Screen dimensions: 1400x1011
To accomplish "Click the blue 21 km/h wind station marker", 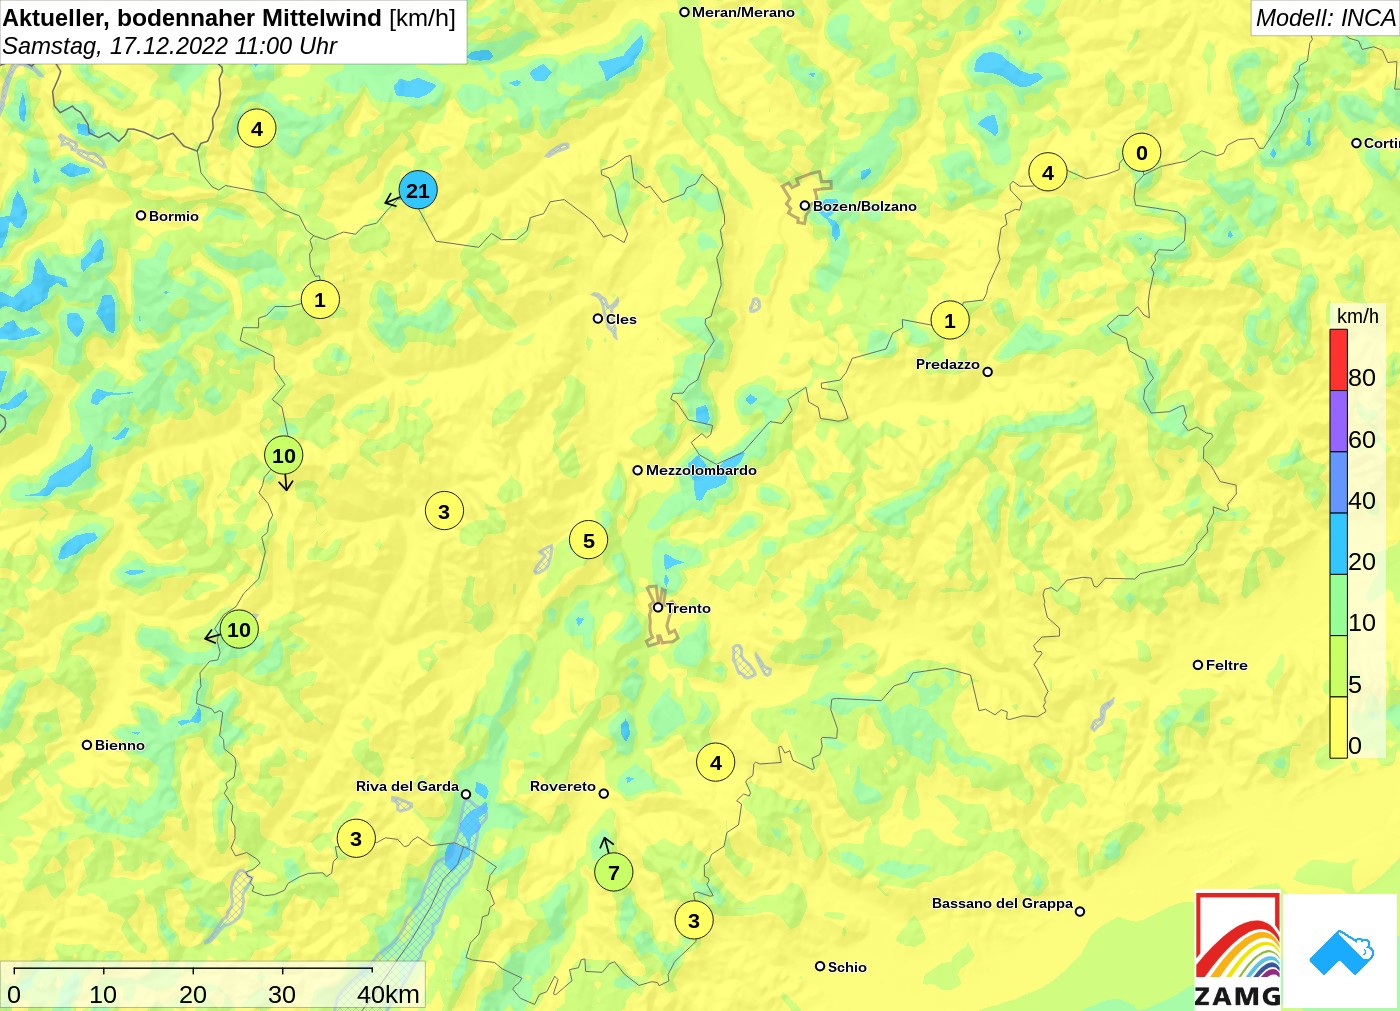I will (x=418, y=190).
